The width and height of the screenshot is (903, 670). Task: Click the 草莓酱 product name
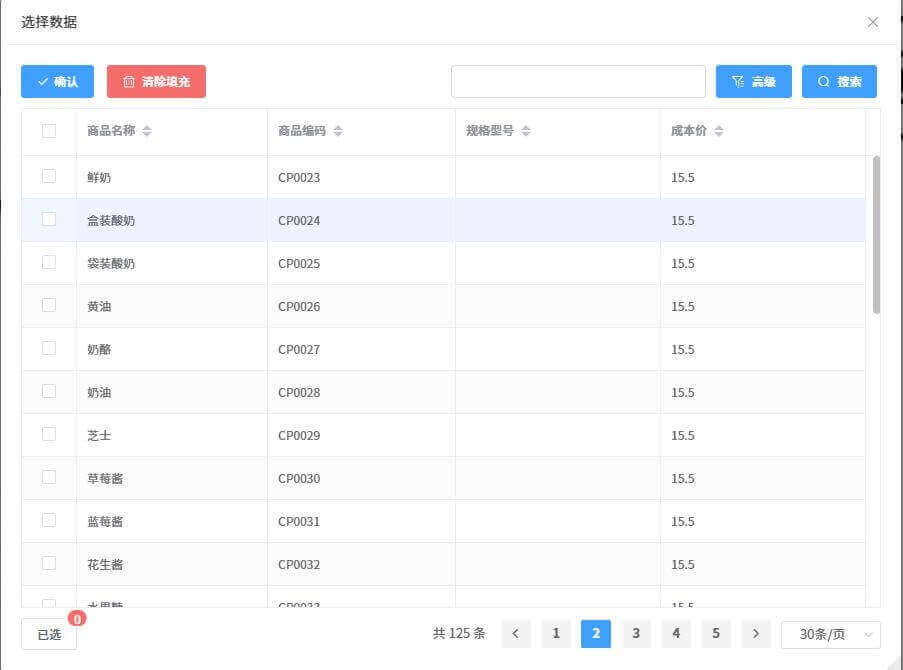pos(105,479)
